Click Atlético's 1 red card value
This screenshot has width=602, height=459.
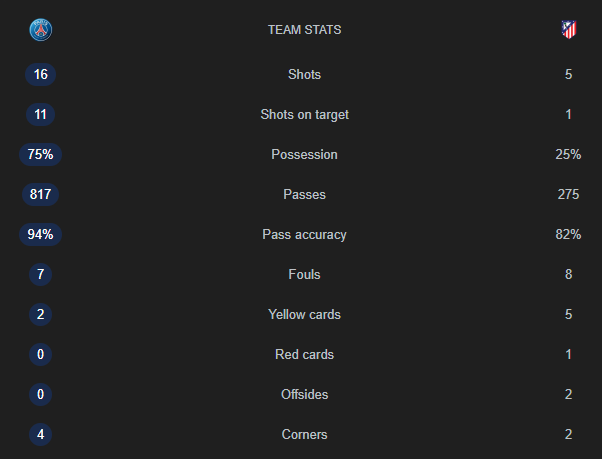(x=569, y=354)
